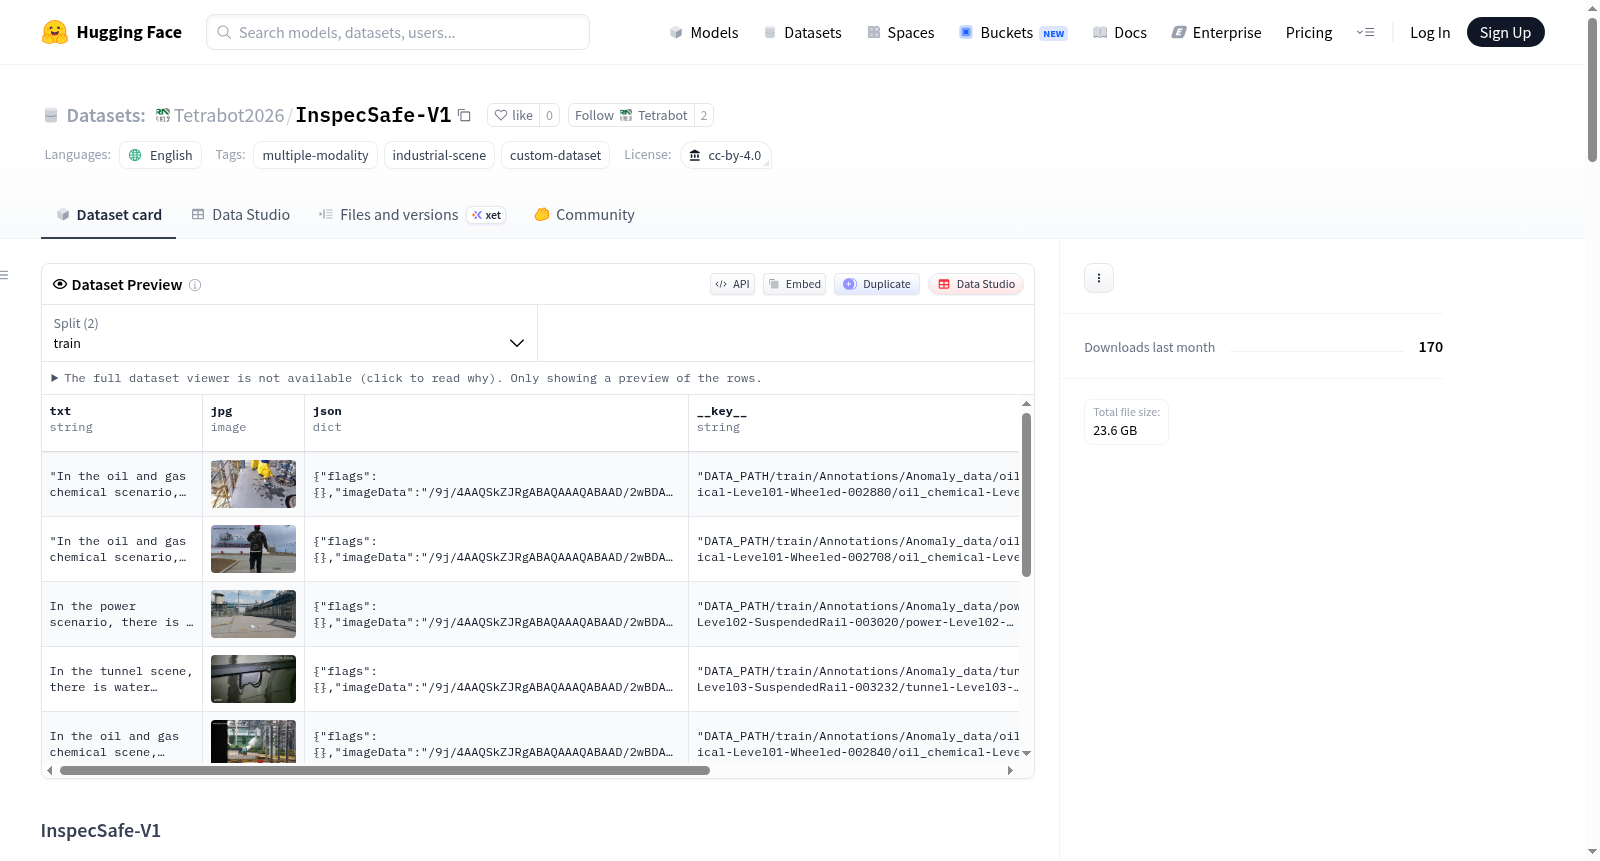Like the InspecSafe-V1 dataset
Image resolution: width=1600 pixels, height=861 pixels.
(x=513, y=115)
